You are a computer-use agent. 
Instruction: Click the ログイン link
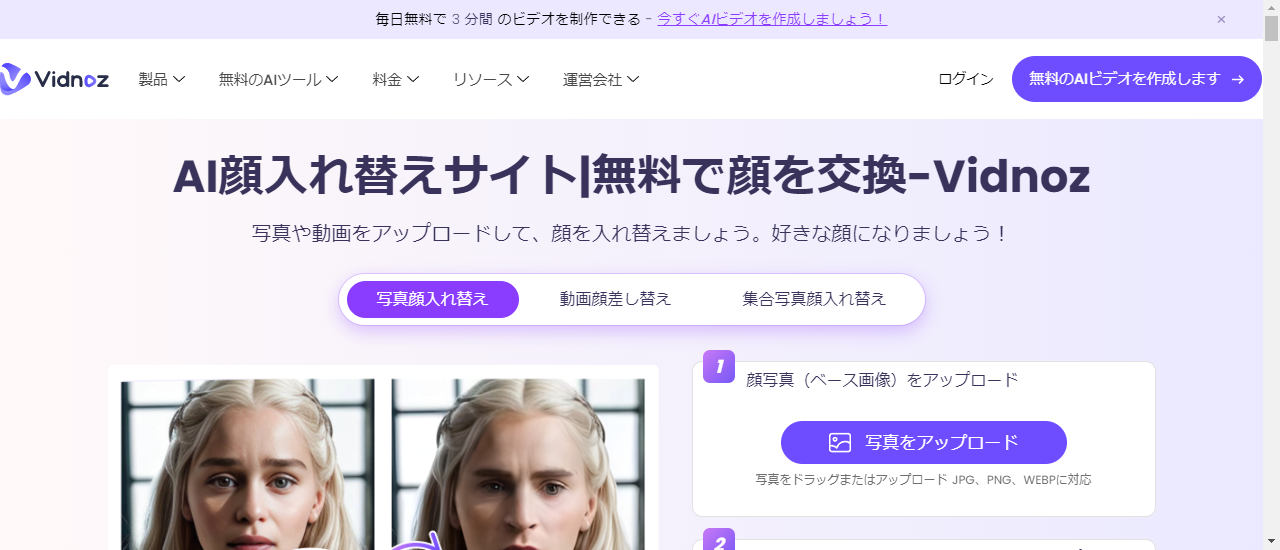pyautogui.click(x=966, y=79)
